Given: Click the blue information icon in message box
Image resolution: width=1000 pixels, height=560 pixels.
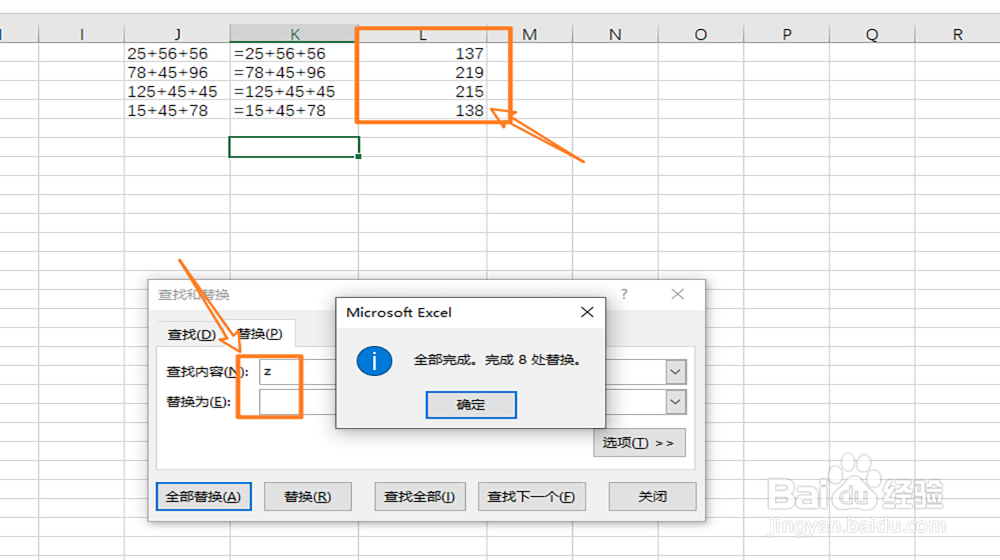Looking at the screenshot, I should pyautogui.click(x=374, y=361).
